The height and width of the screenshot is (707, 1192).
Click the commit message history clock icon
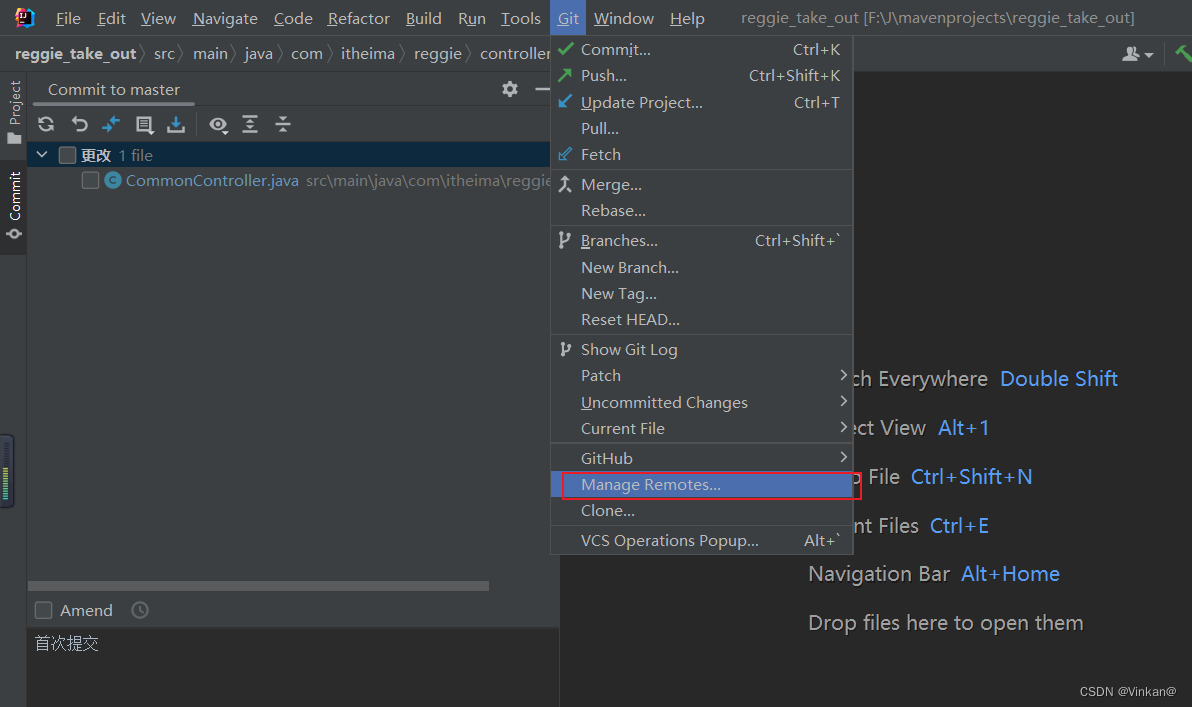pos(139,610)
